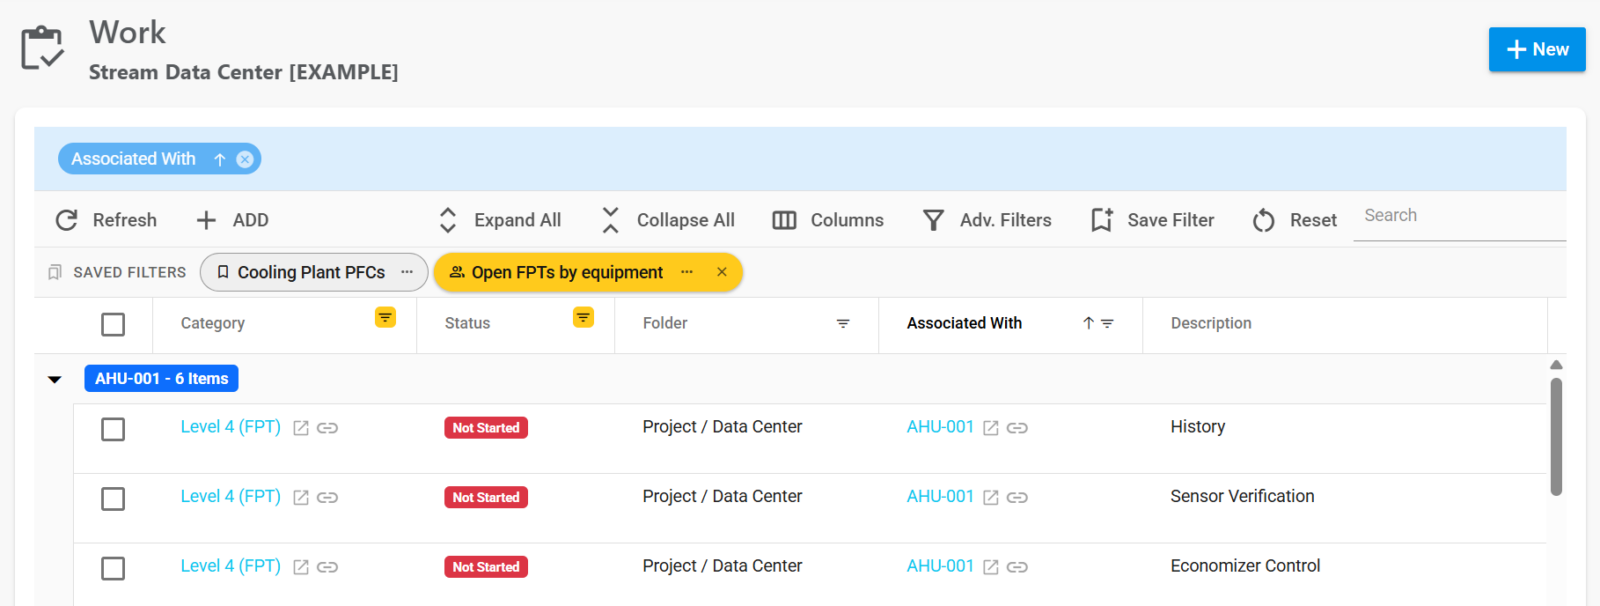Click the Category column header
Image resolution: width=1600 pixels, height=606 pixels.
[x=212, y=323]
